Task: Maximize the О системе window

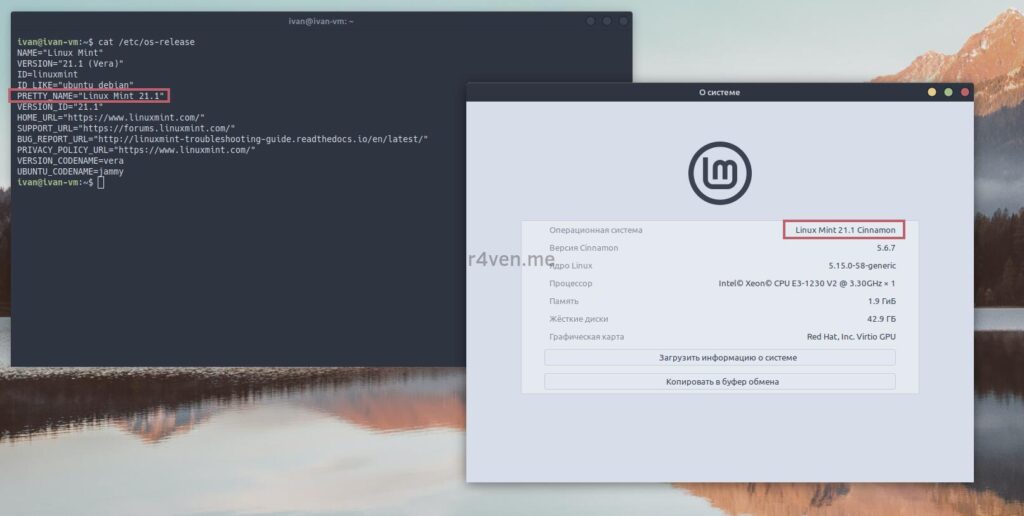Action: click(947, 92)
